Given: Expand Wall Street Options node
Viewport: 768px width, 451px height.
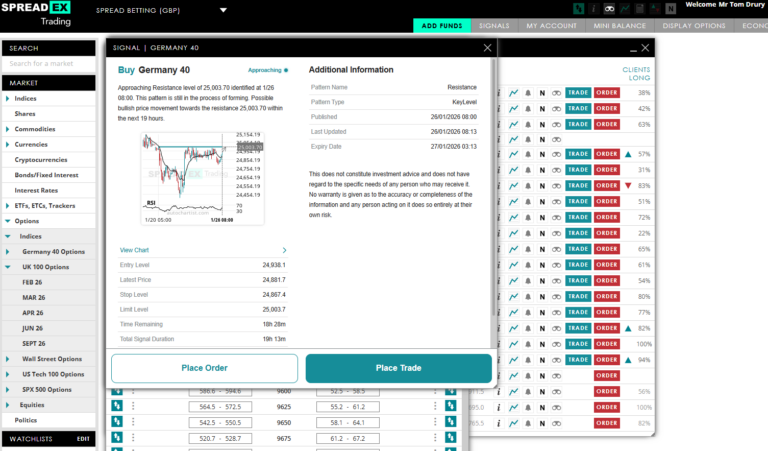Looking at the screenshot, I should pos(7,359).
